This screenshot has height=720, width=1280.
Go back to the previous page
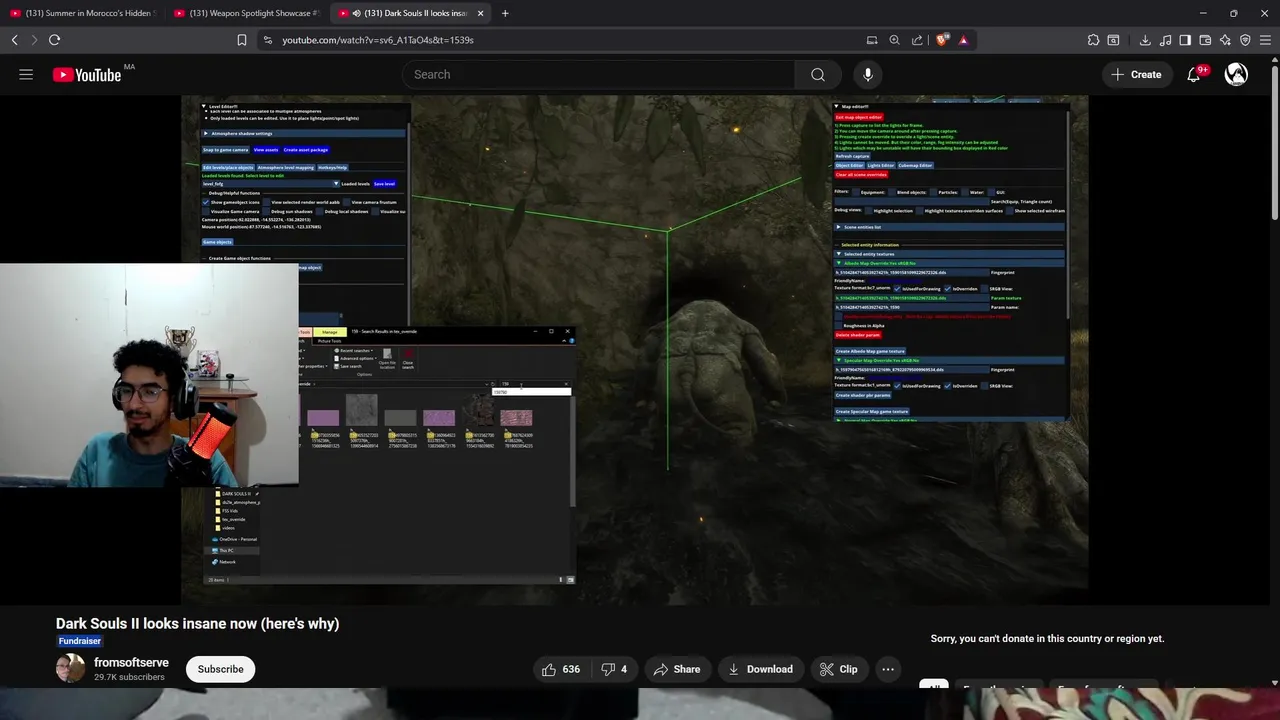click(x=14, y=40)
